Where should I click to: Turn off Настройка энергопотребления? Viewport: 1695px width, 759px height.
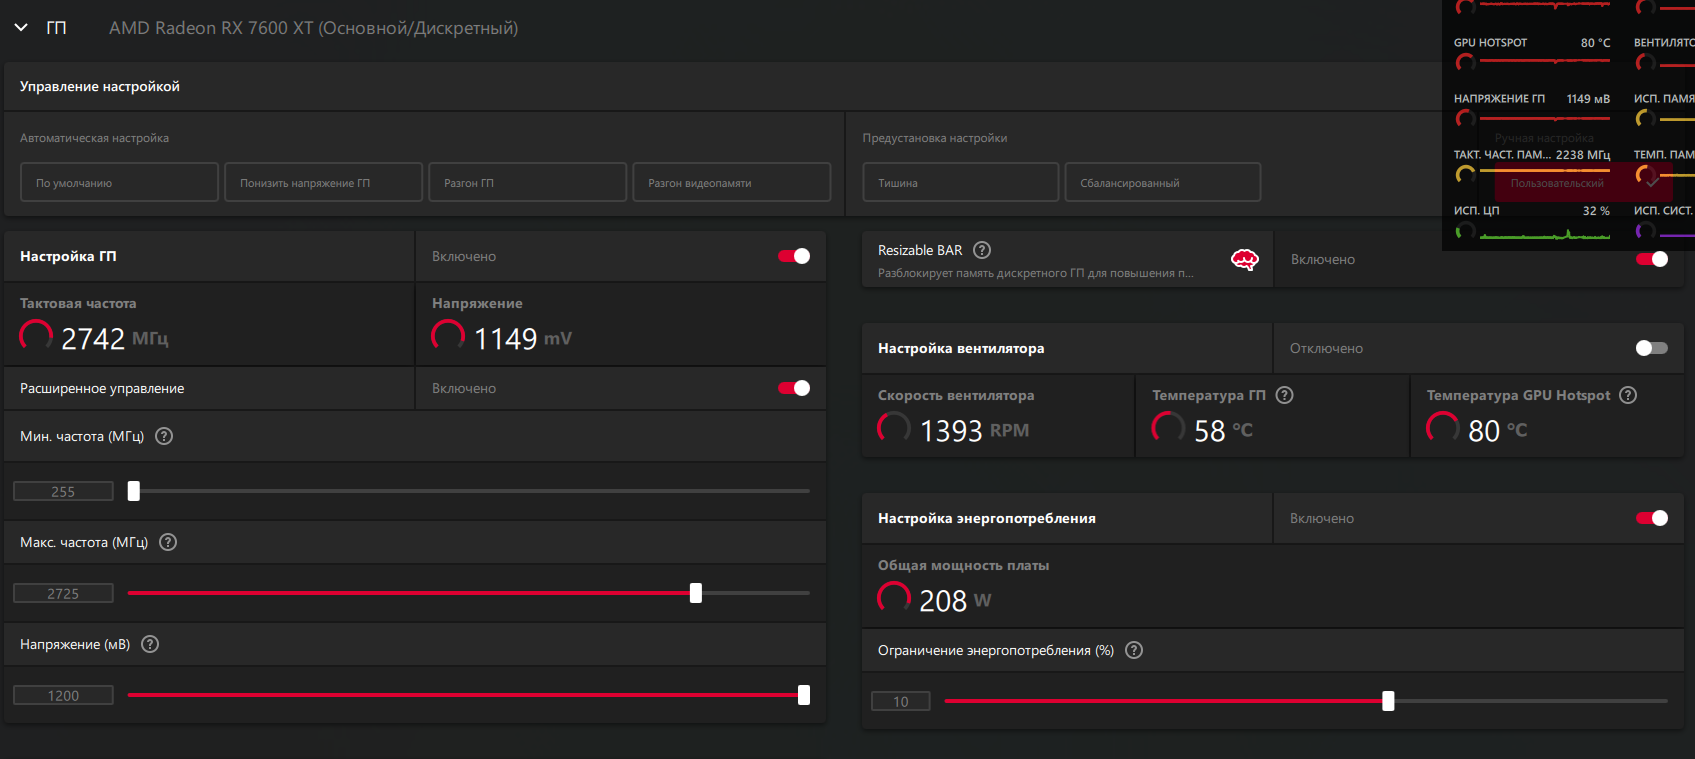[1652, 518]
